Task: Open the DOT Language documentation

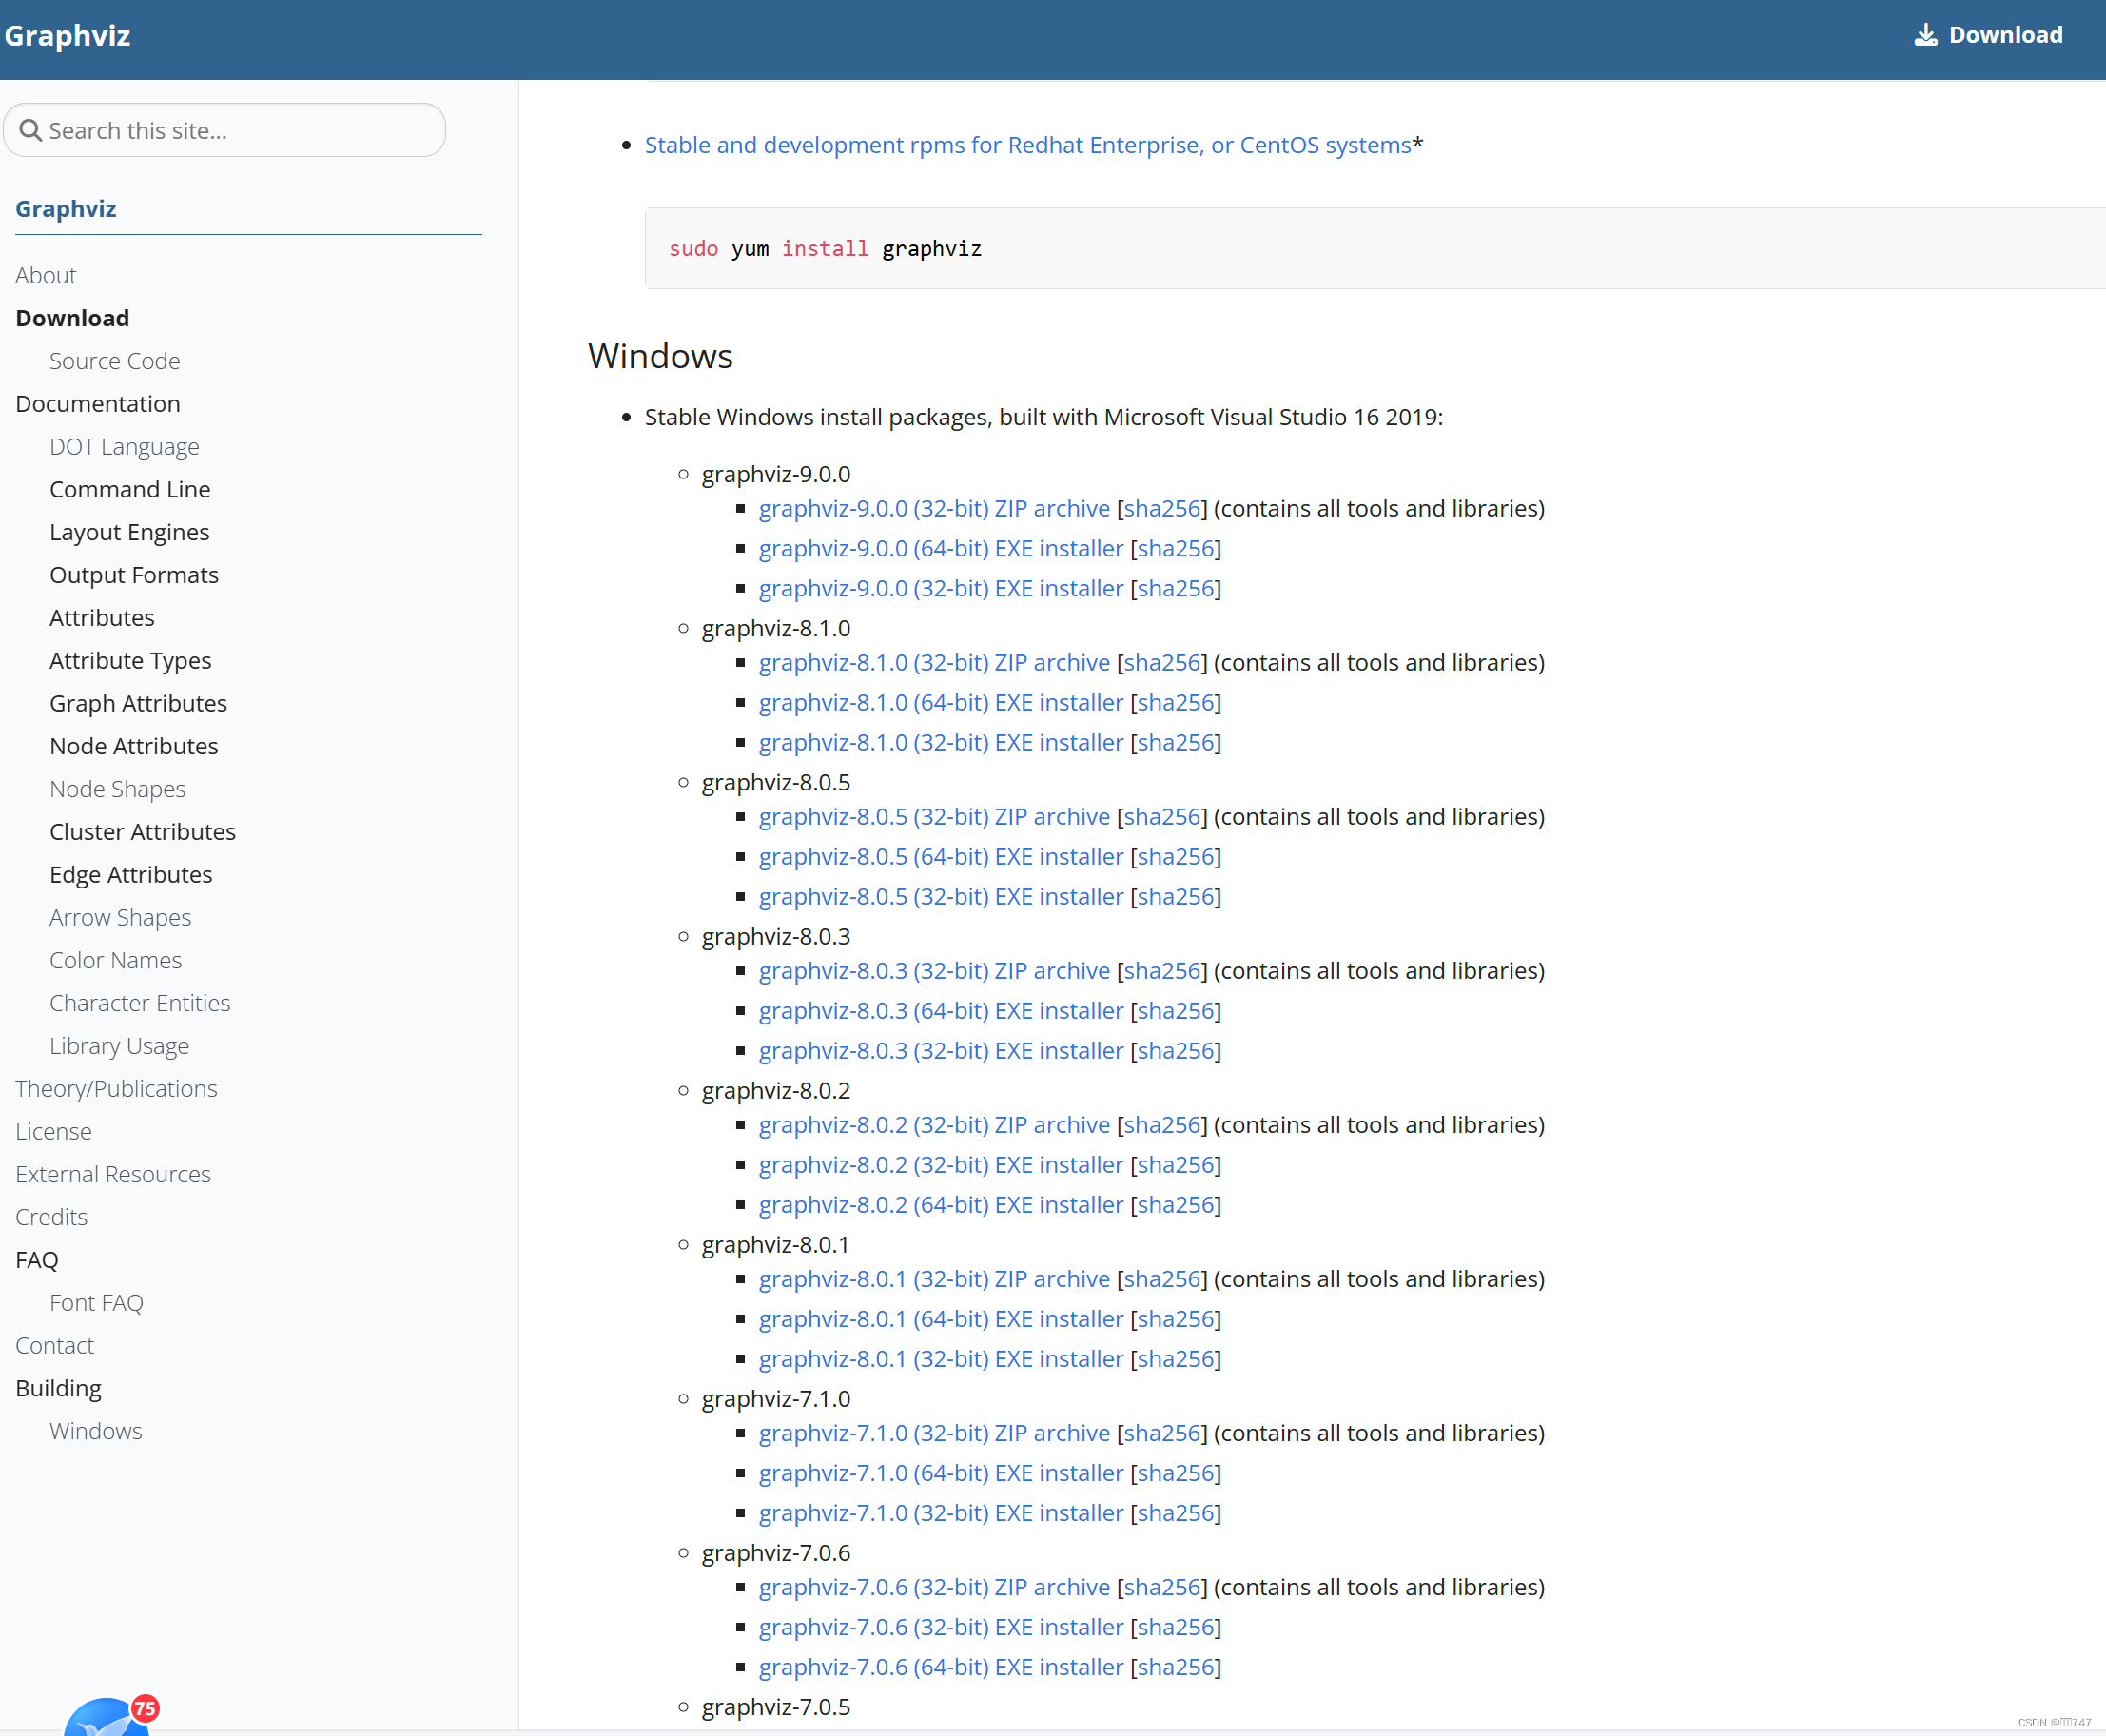Action: pos(124,446)
